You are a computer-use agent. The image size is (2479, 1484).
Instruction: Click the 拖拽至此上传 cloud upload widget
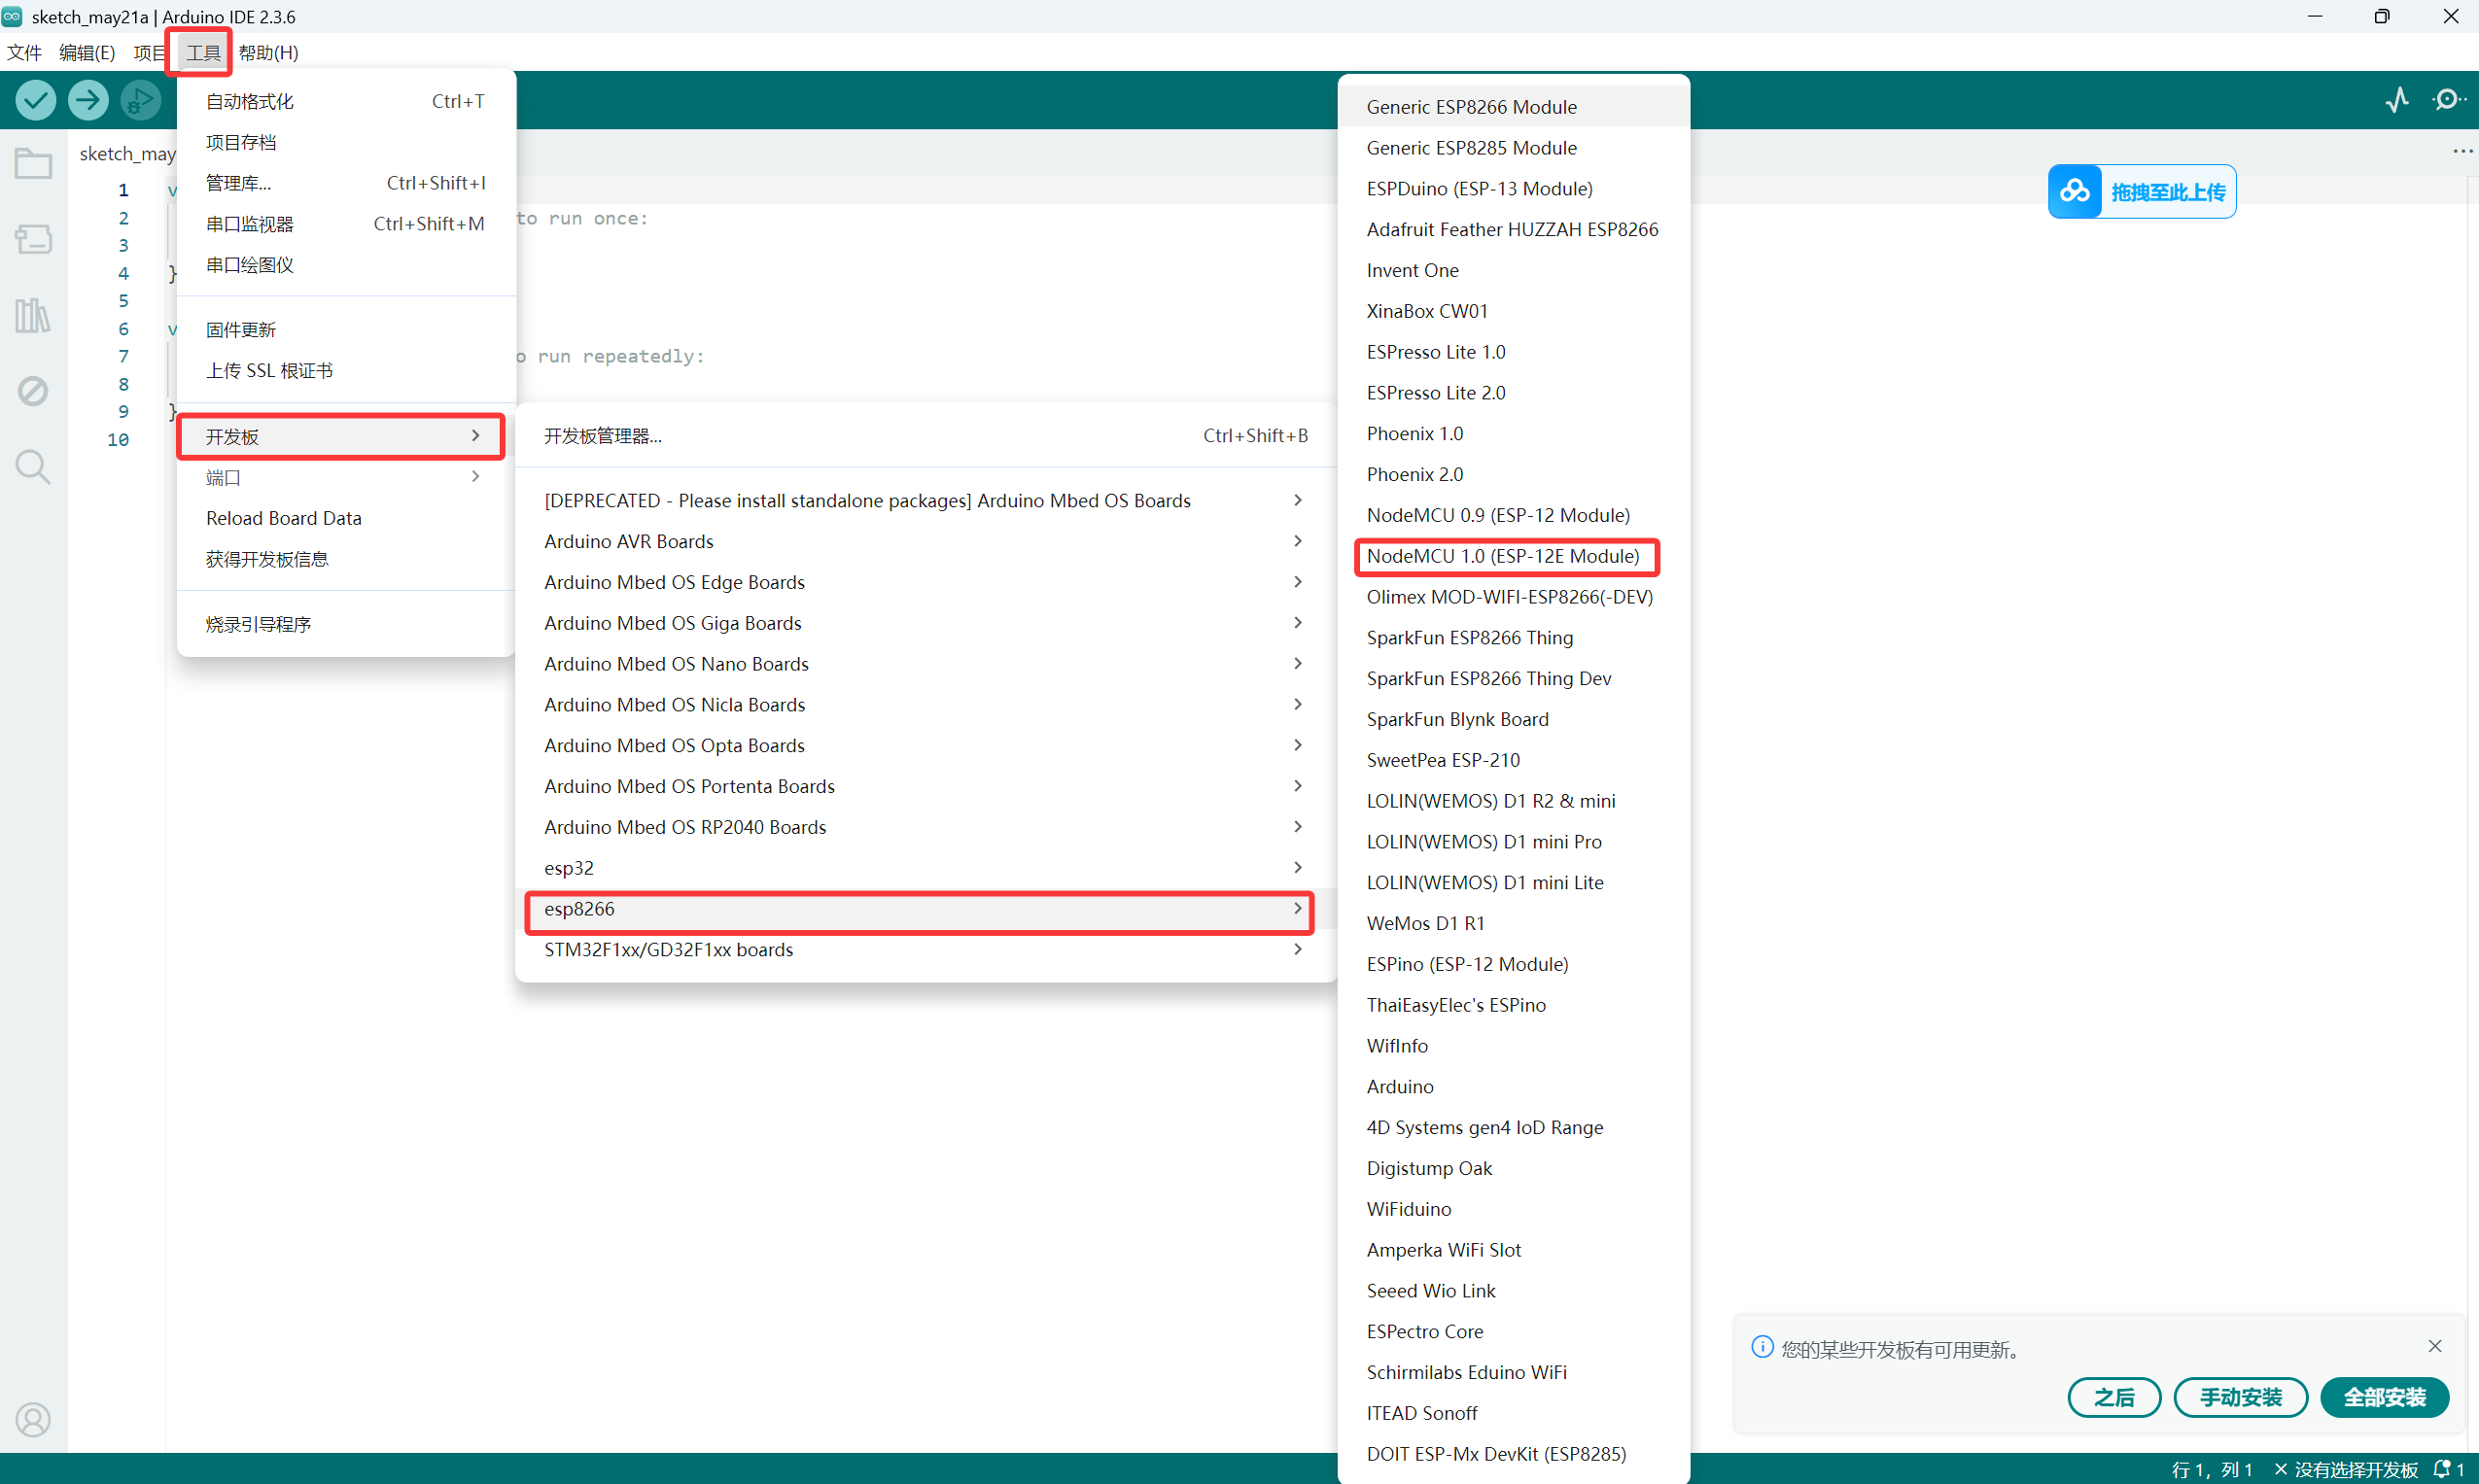(2141, 192)
